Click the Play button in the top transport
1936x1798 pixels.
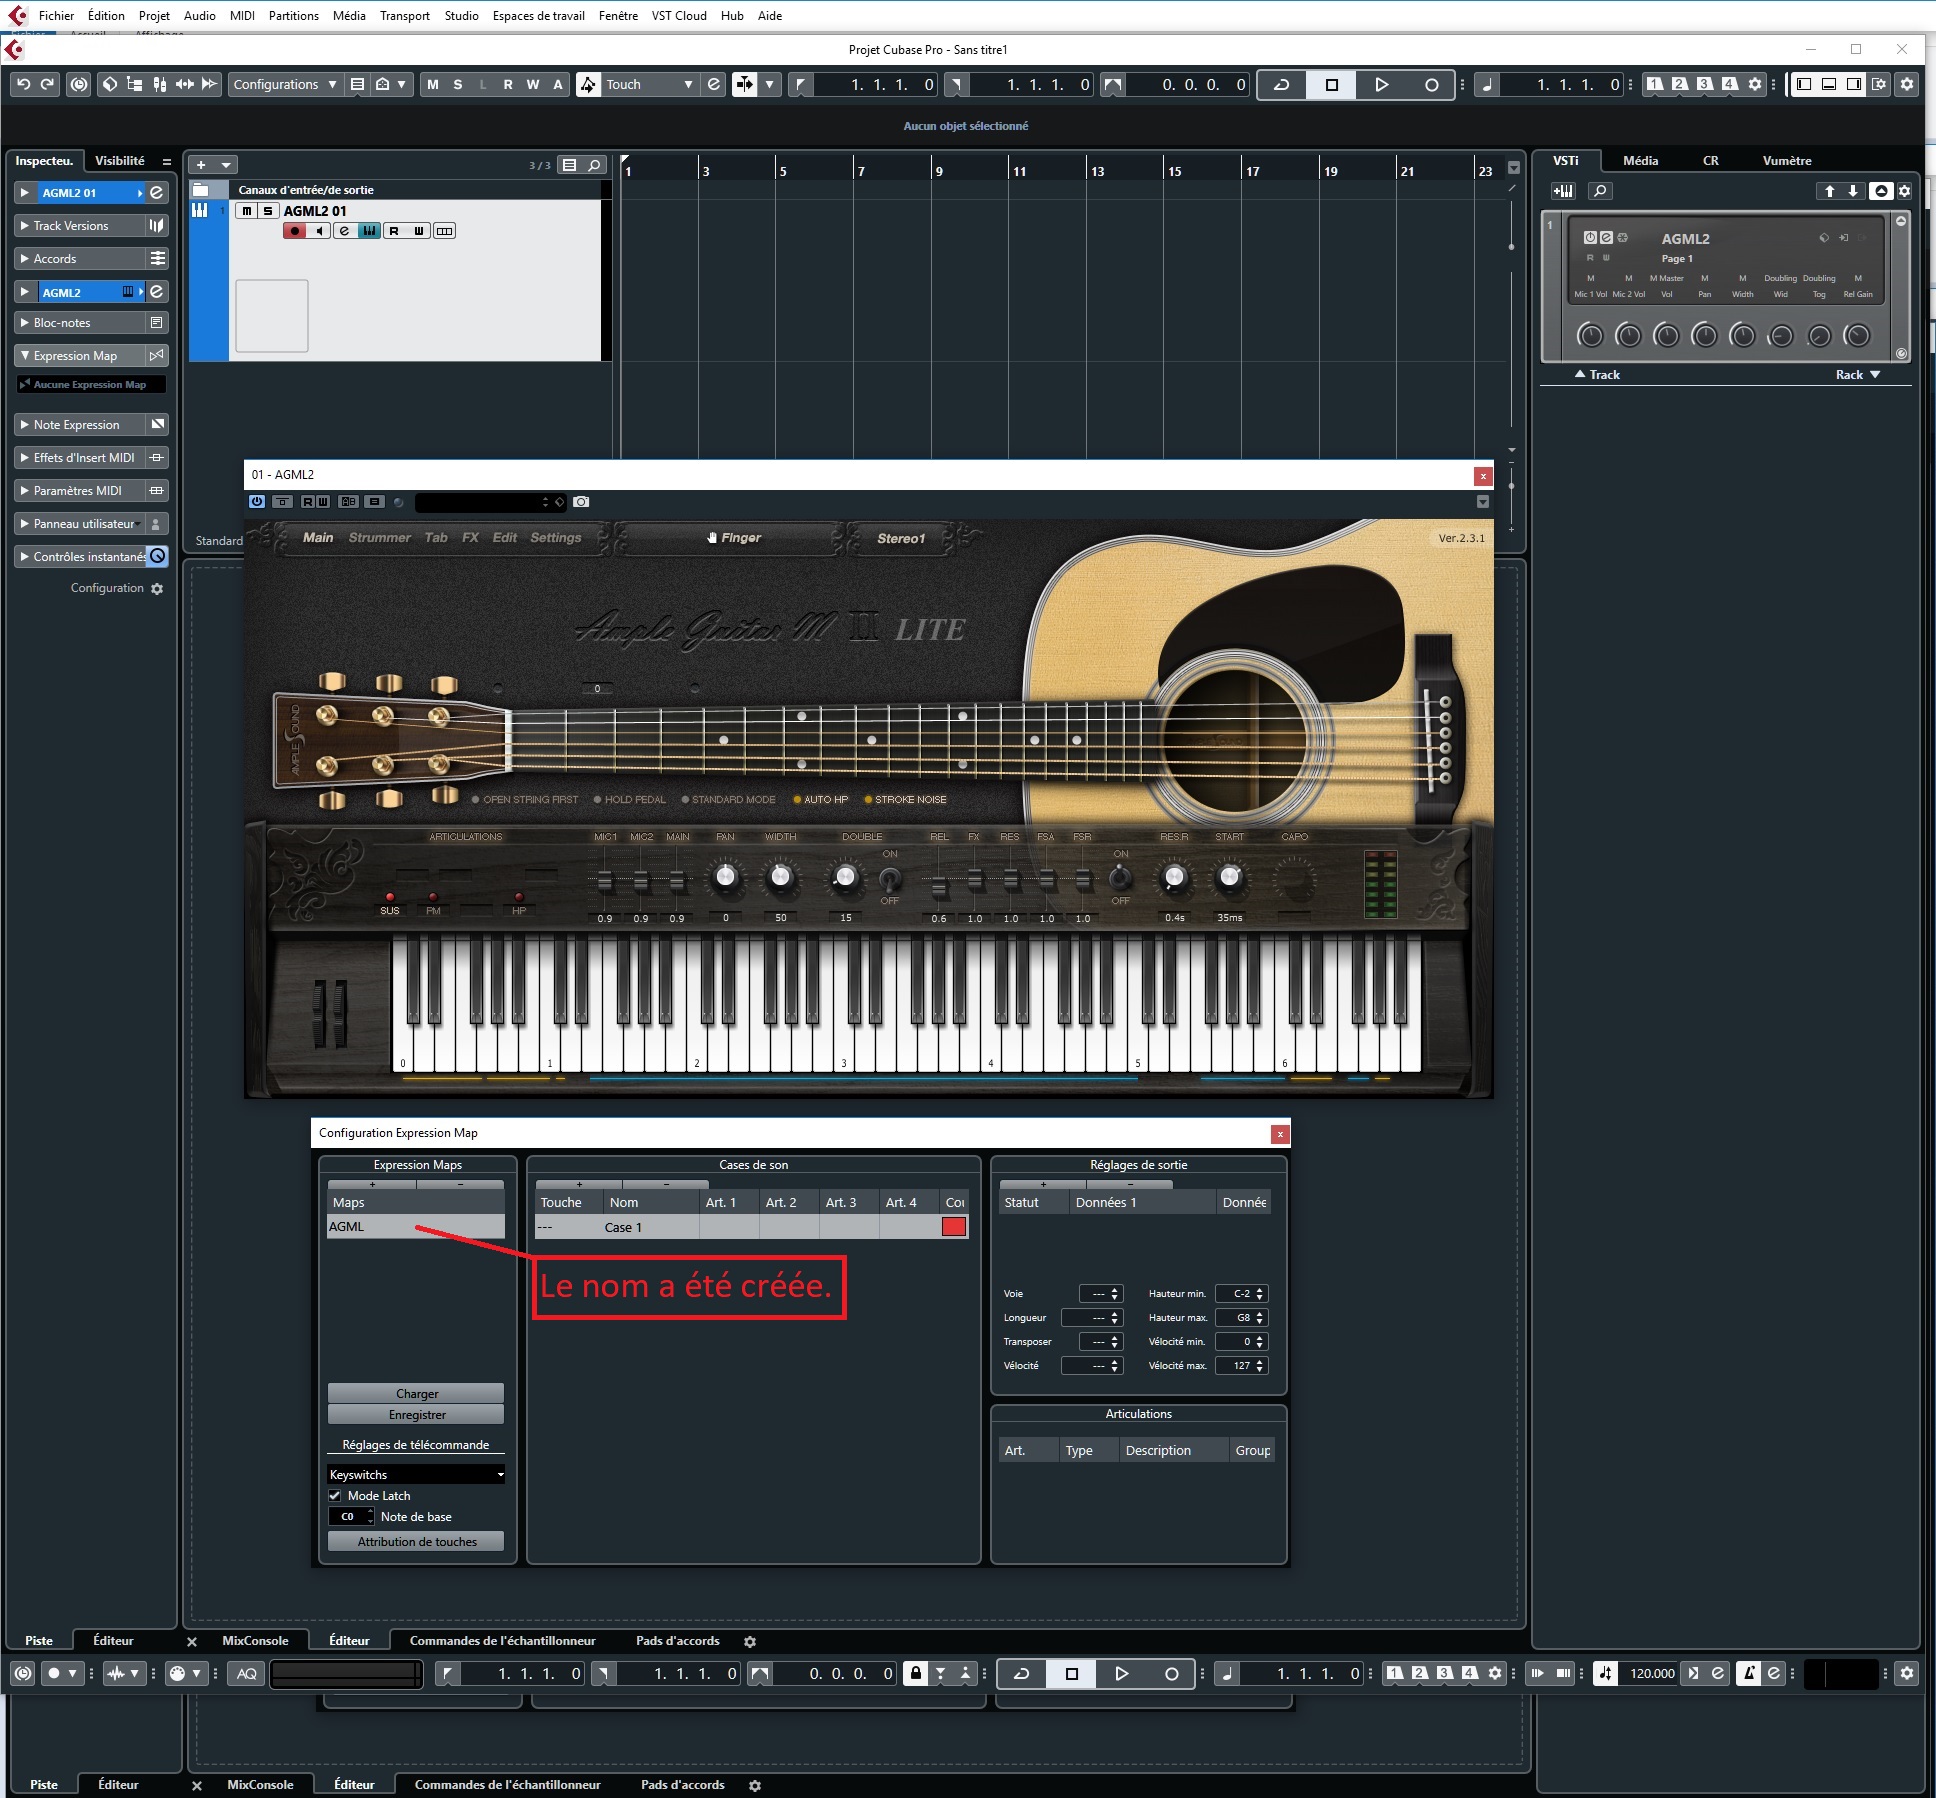[1381, 84]
